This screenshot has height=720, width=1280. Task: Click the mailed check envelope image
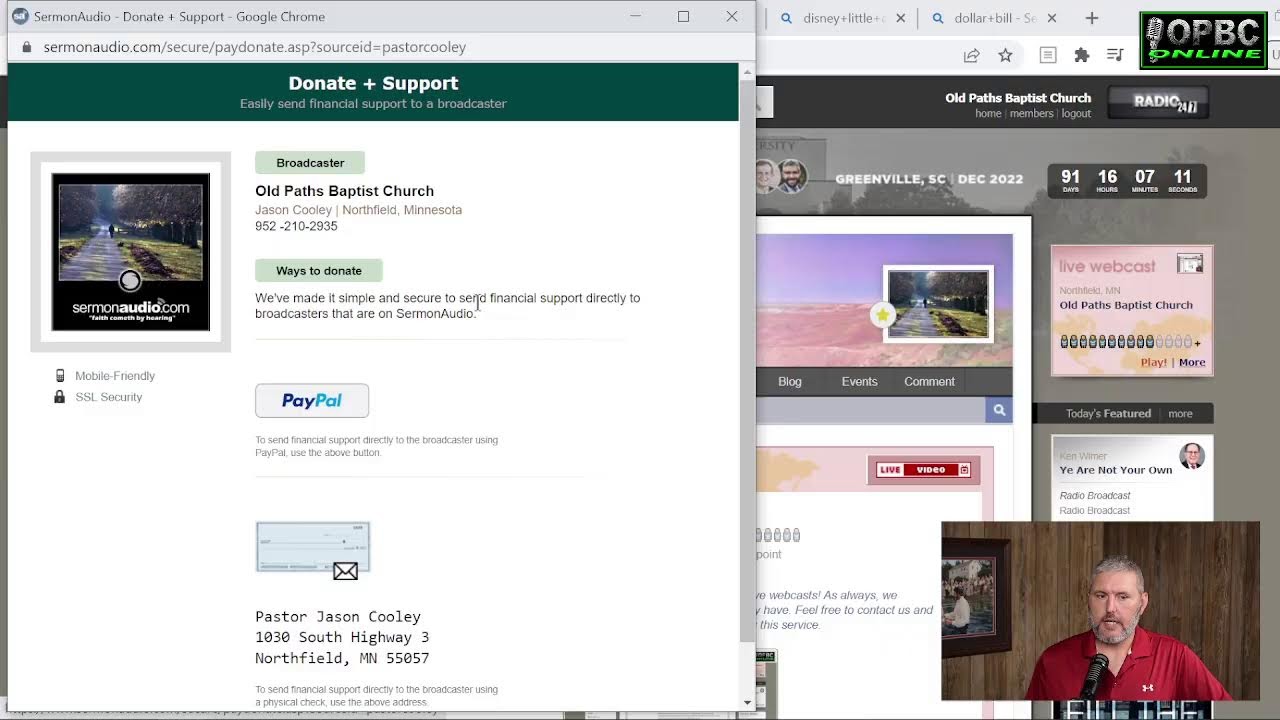click(x=312, y=549)
